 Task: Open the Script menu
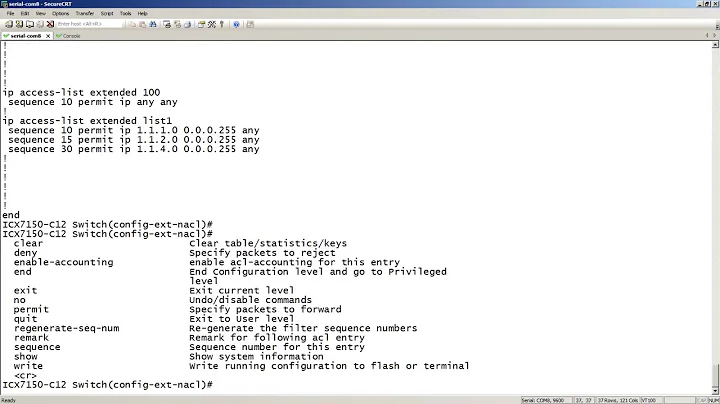pos(107,13)
